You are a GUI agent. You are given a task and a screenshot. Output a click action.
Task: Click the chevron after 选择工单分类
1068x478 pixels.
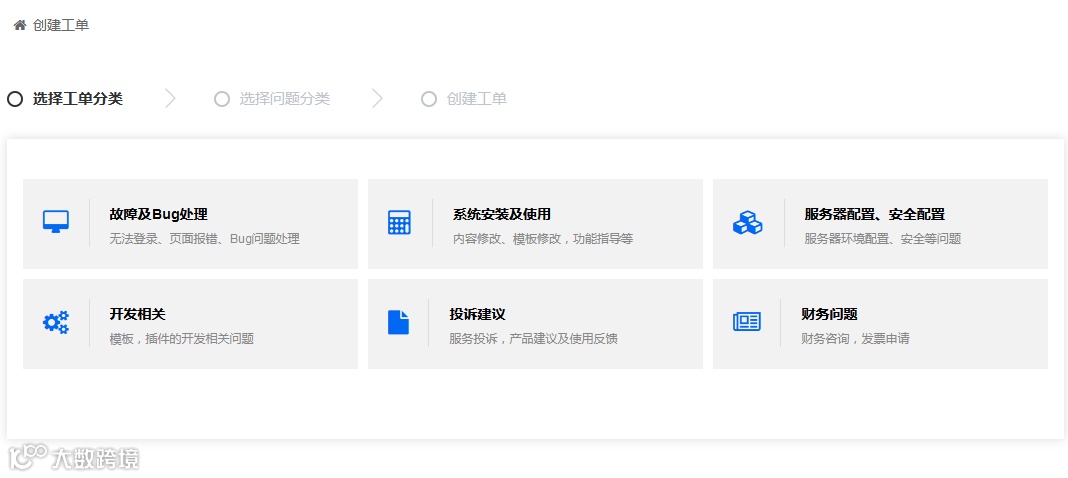coord(170,99)
